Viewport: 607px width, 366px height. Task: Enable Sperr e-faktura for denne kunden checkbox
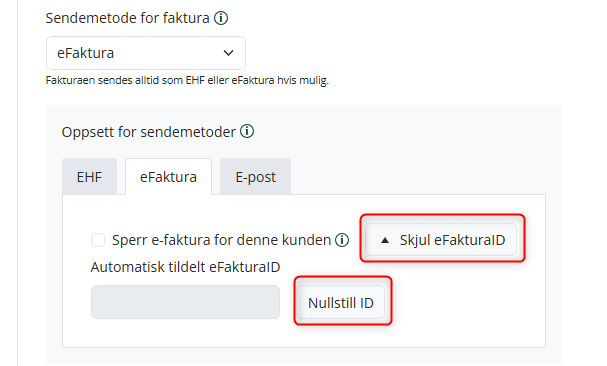tap(98, 240)
